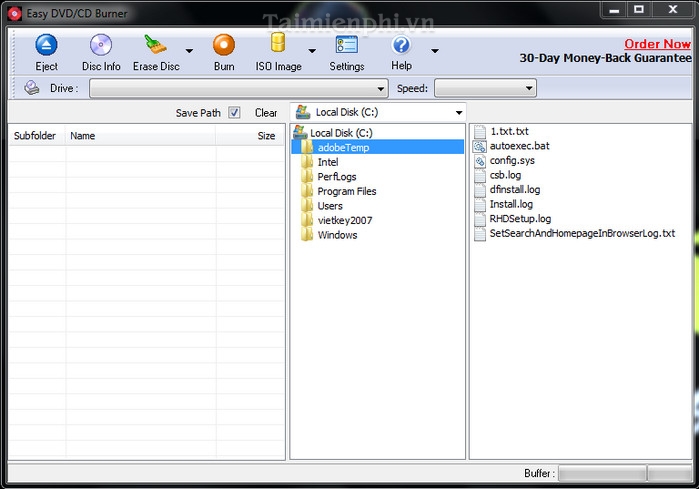The height and width of the screenshot is (489, 699).
Task: Select SetSearchAndHomepageInBrowserLog.txt file
Action: [x=582, y=233]
